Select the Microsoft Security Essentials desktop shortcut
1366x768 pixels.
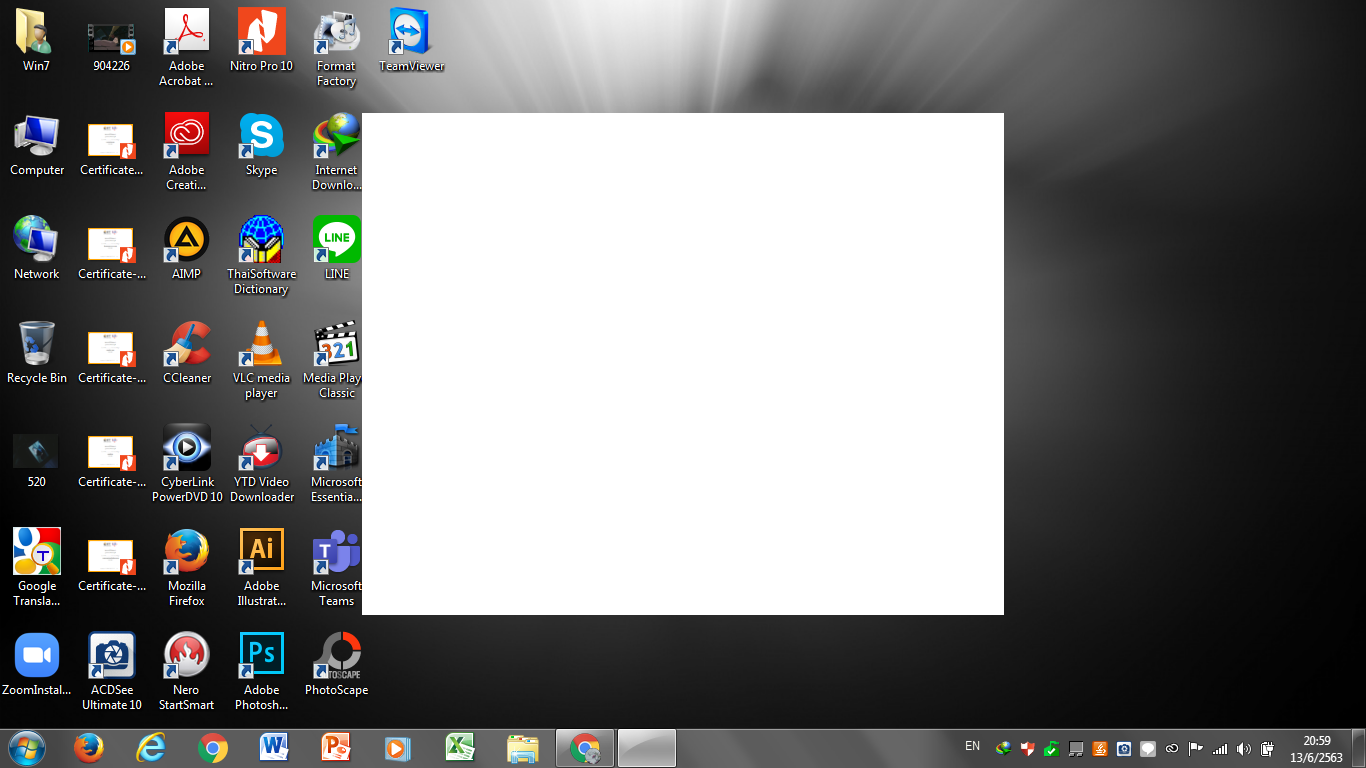click(336, 463)
